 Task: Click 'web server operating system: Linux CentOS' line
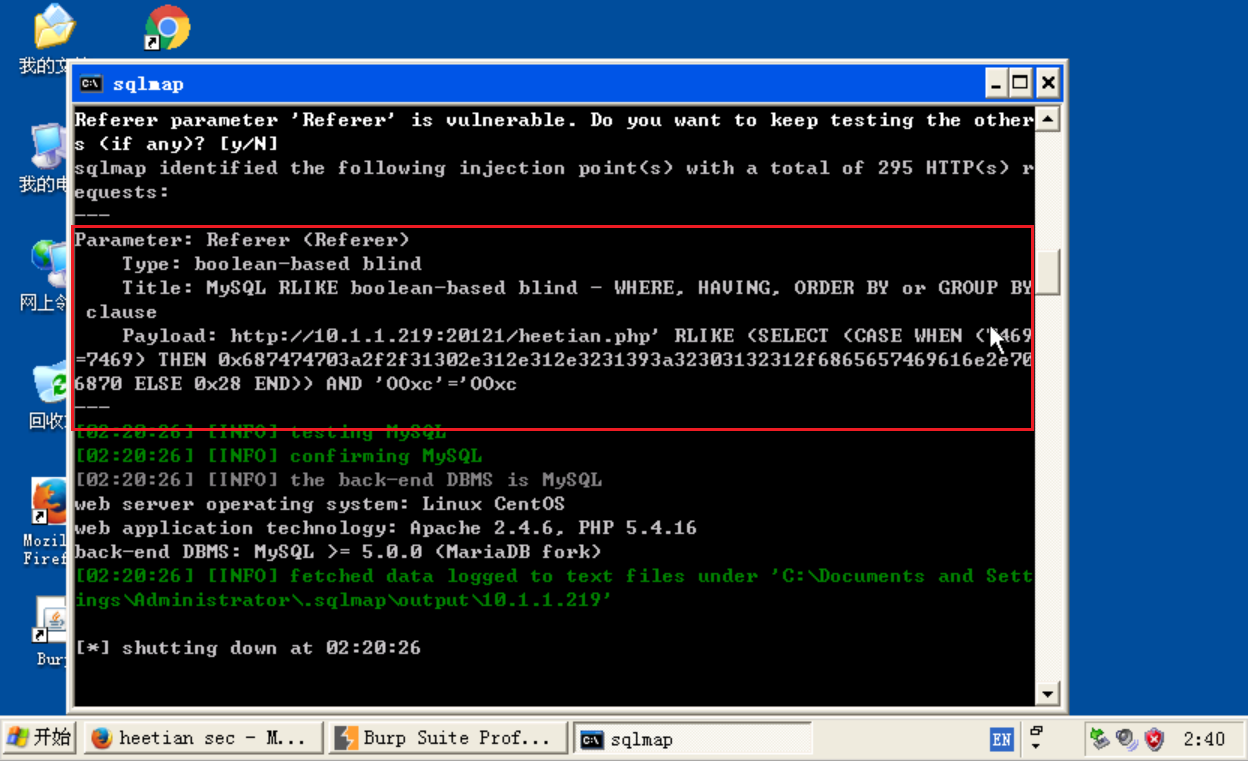[x=319, y=504]
